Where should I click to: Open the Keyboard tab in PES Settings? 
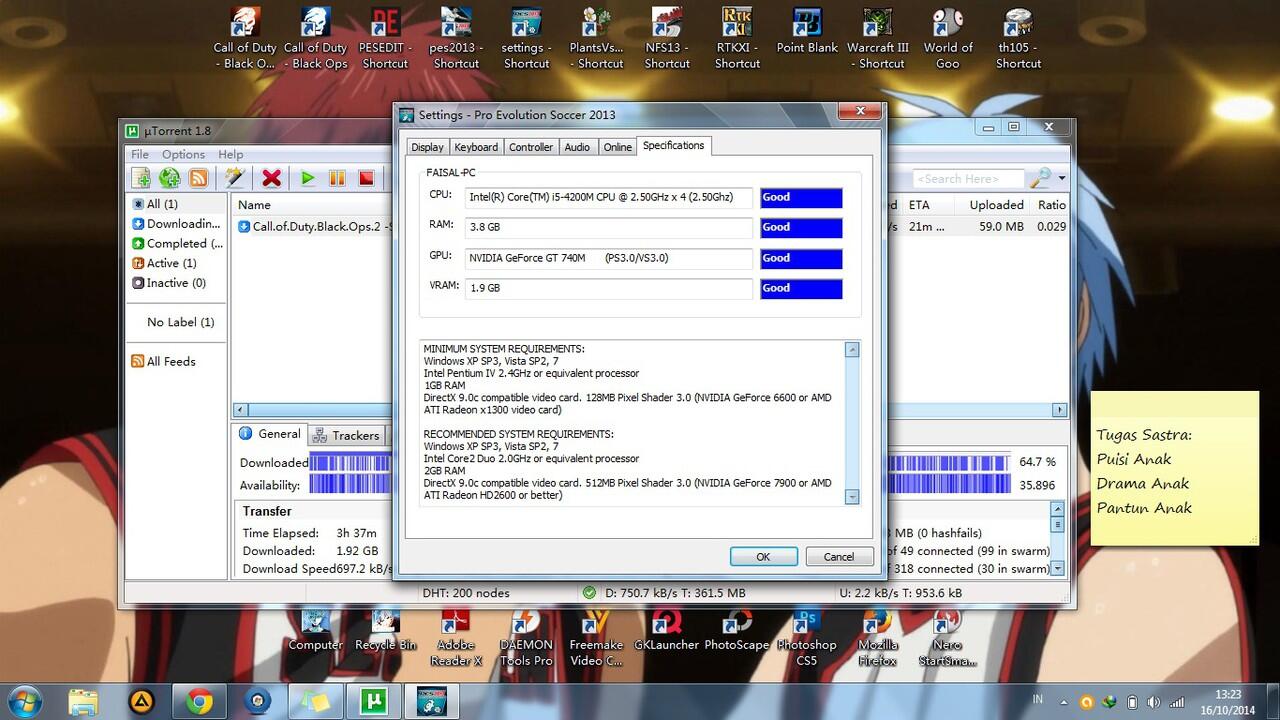(x=476, y=147)
